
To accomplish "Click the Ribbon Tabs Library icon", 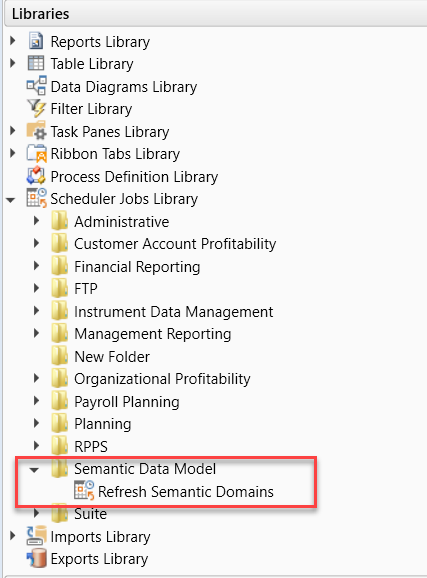I will click(37, 153).
